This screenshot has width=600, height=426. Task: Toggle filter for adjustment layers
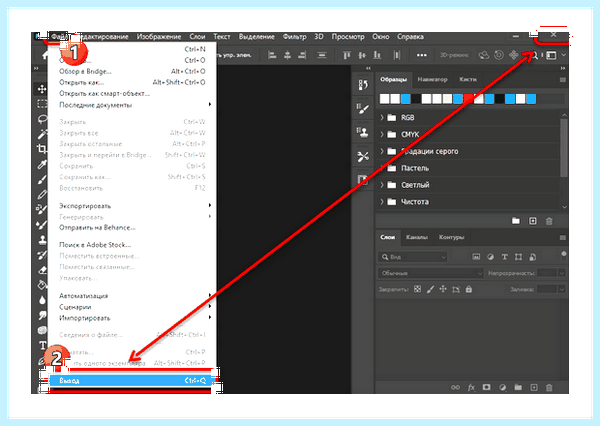pos(491,257)
